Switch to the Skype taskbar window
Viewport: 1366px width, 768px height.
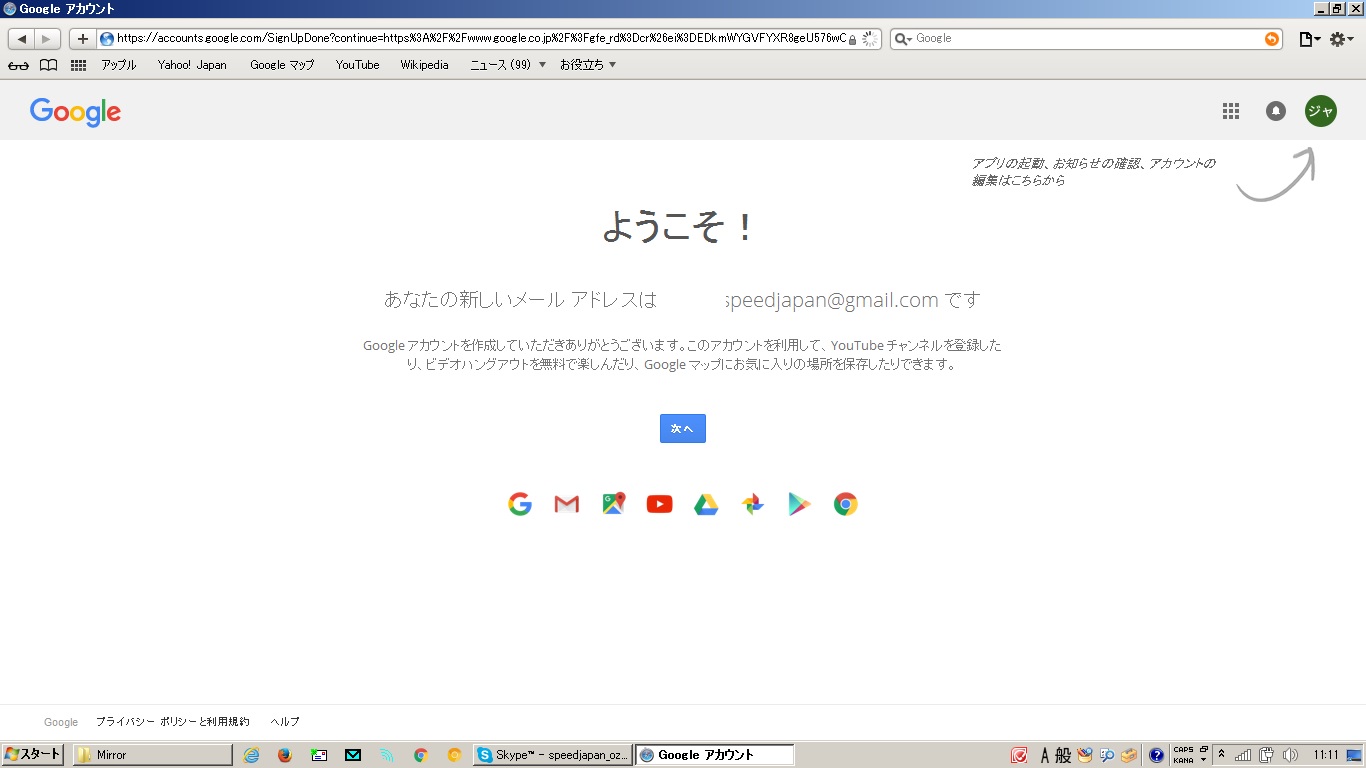pos(553,755)
